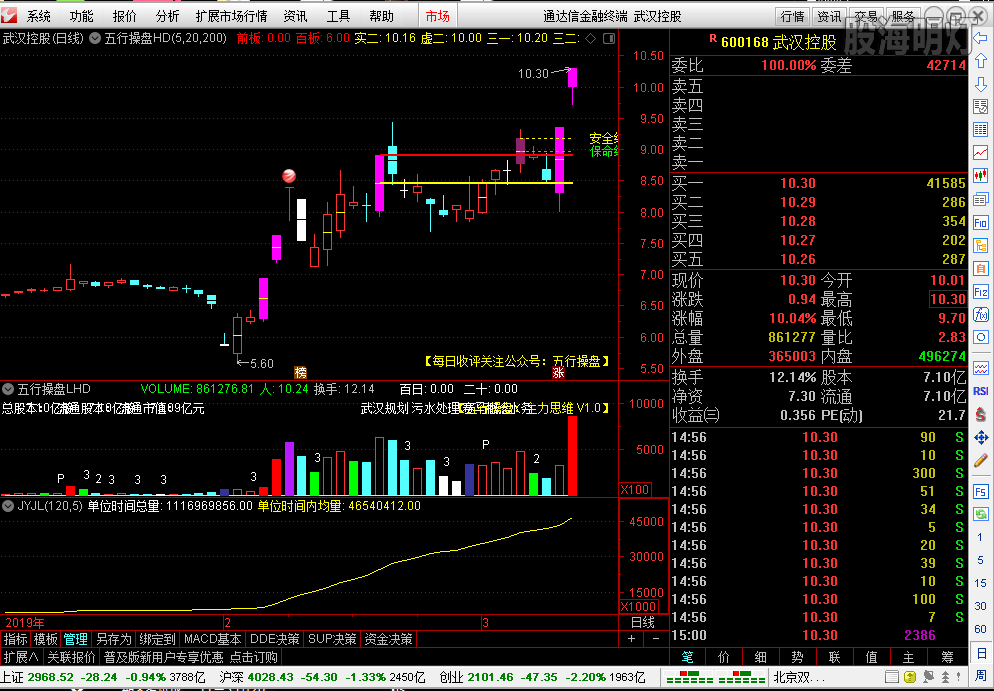This screenshot has height=691, width=994.
Task: Open the f(x) formula icon
Action: 981,314
